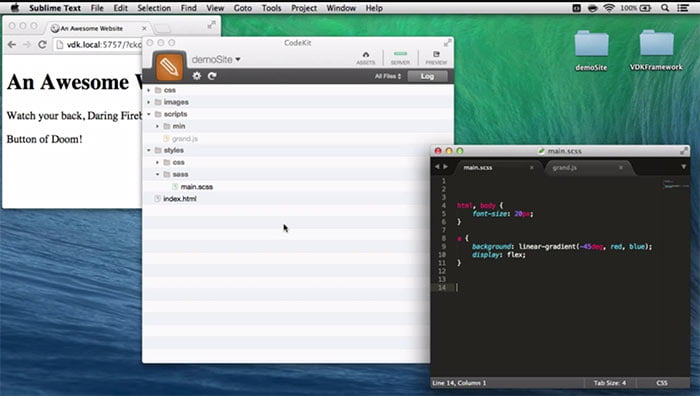Open the Project menu
700x396 pixels.
(304, 8)
